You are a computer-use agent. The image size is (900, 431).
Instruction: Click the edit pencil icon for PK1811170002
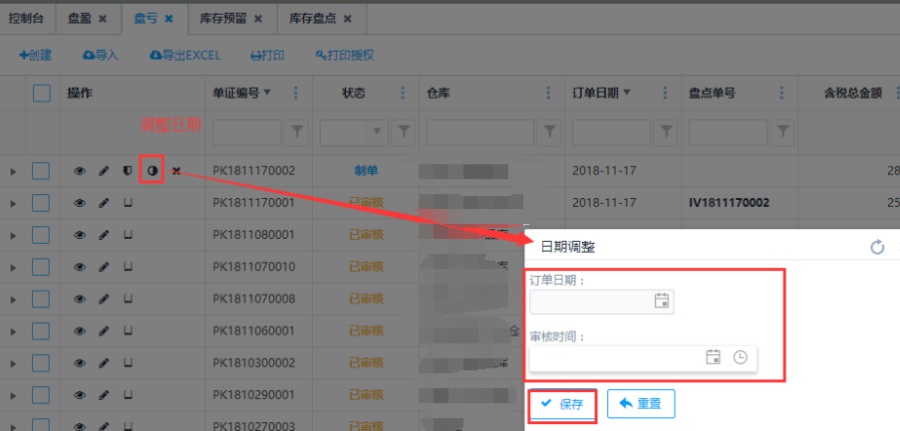click(104, 171)
